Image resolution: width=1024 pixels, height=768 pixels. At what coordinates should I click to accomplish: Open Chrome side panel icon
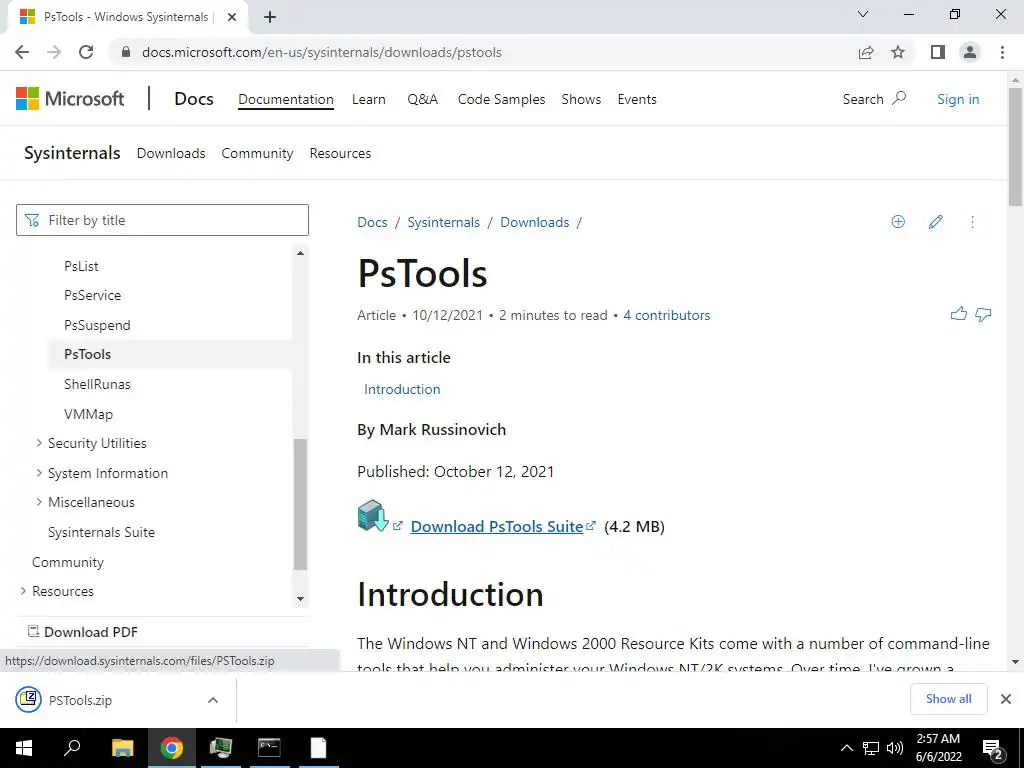(x=938, y=52)
